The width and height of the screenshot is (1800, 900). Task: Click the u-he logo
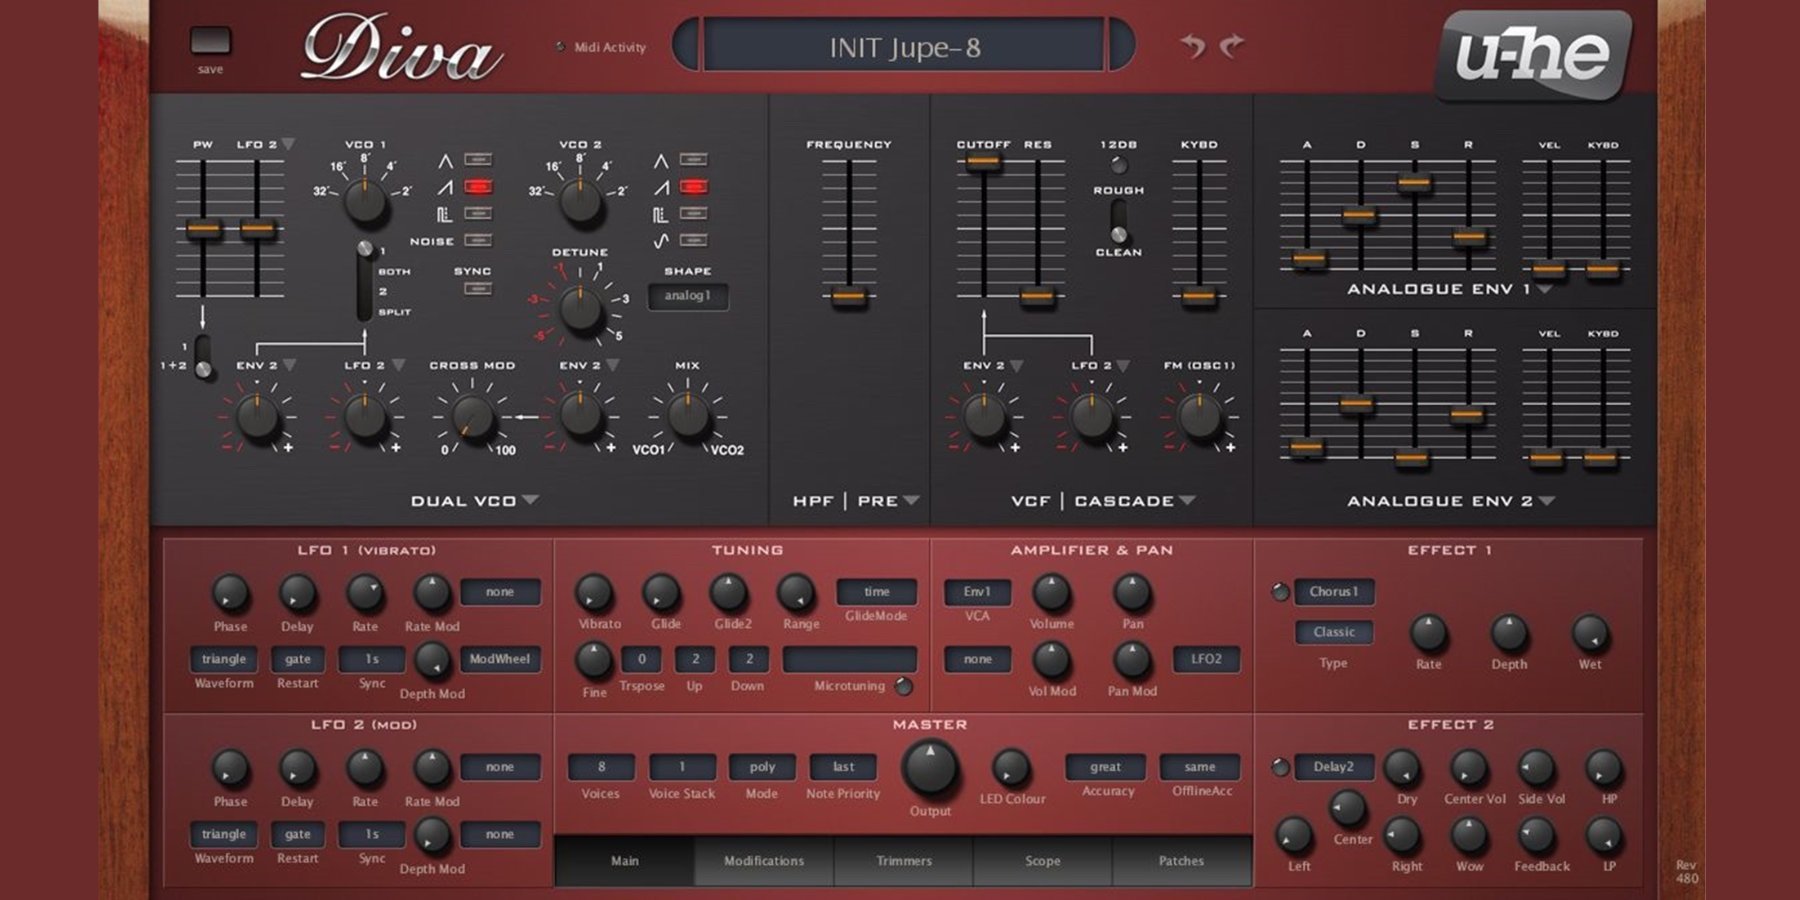[1535, 55]
